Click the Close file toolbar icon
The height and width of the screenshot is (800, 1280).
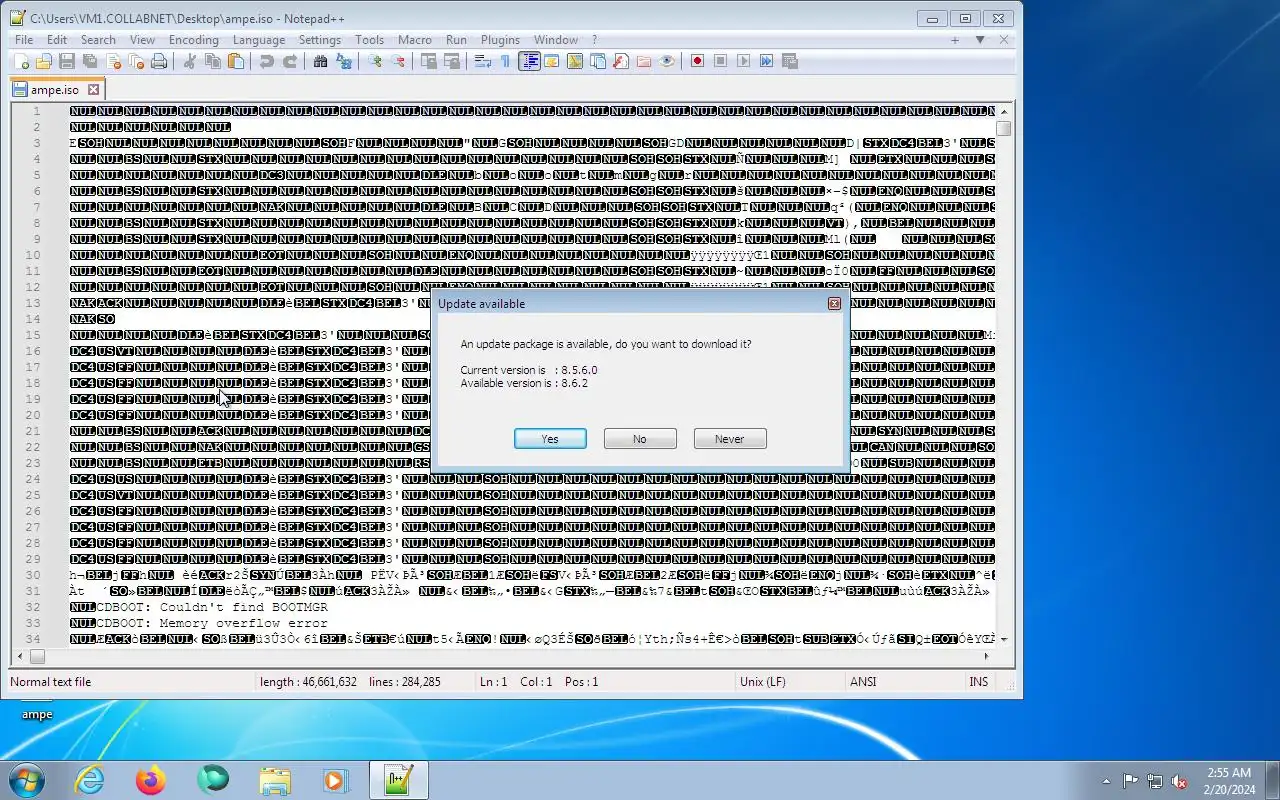(x=113, y=61)
